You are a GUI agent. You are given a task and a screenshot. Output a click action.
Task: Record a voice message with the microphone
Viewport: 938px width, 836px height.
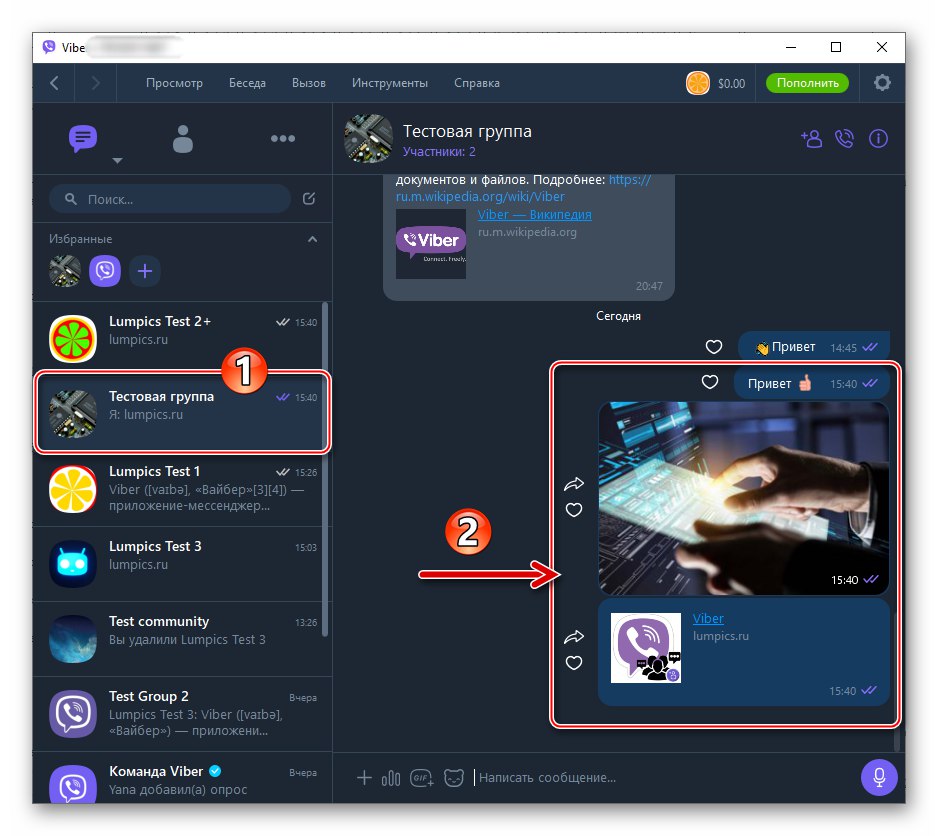tap(879, 777)
